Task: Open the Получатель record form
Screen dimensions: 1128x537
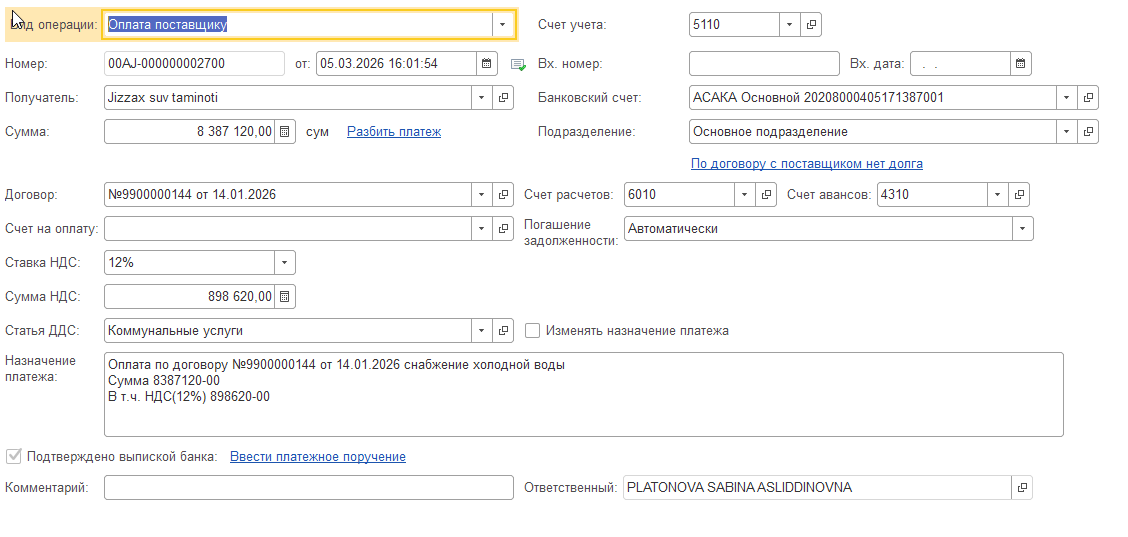Action: coord(504,98)
